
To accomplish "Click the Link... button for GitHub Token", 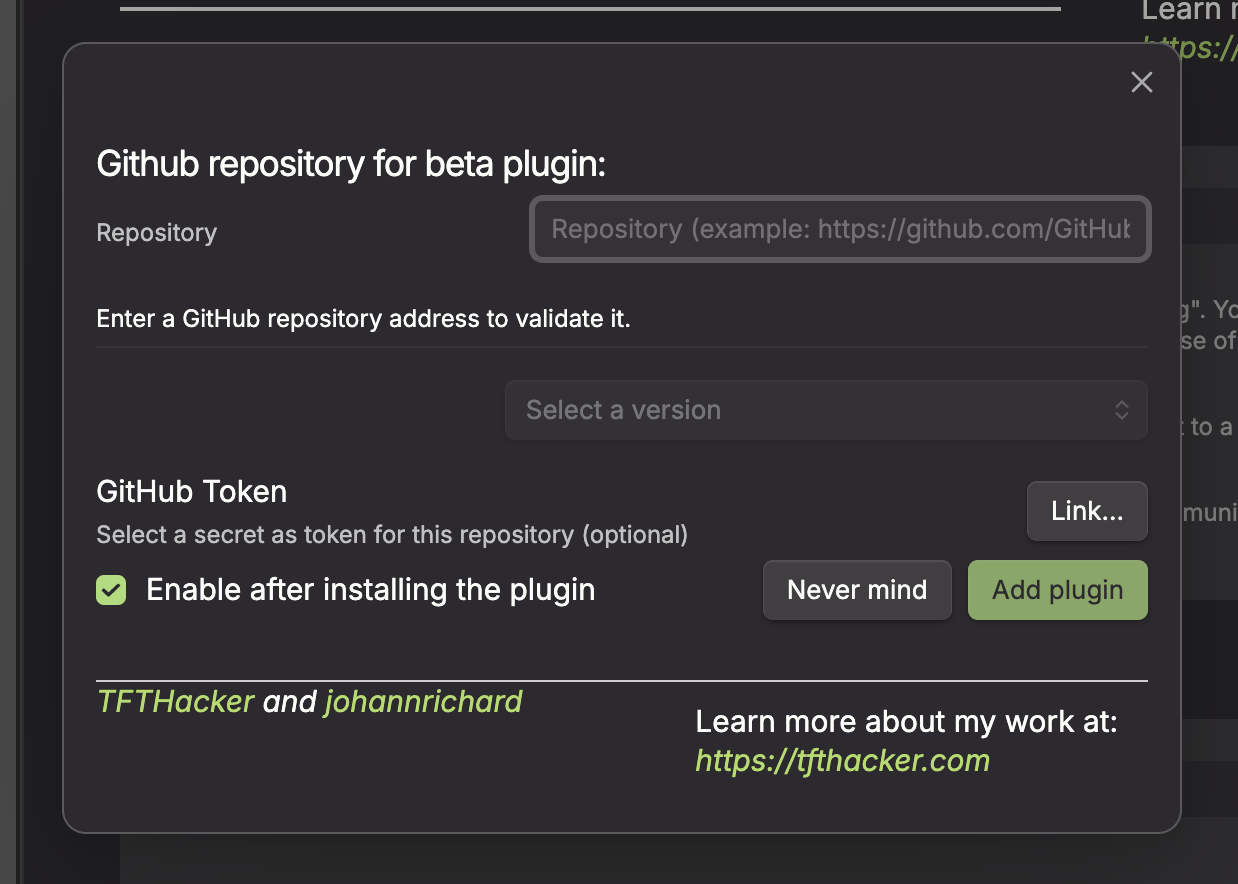I will coord(1087,510).
